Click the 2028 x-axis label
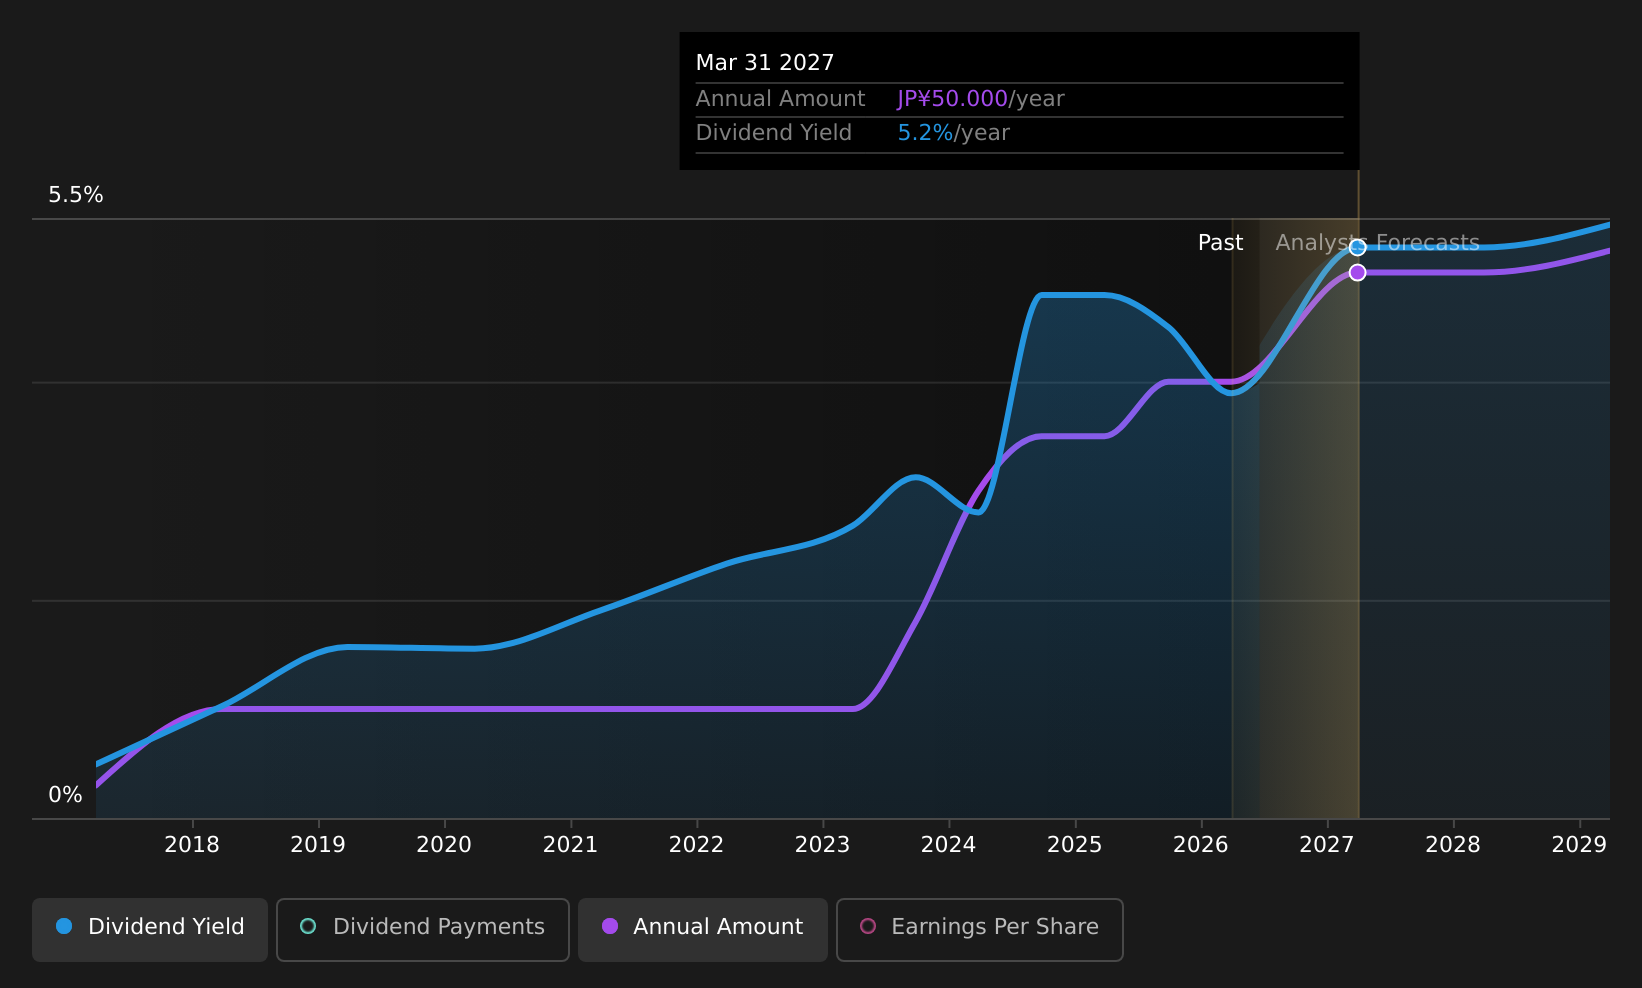1642x988 pixels. (1452, 845)
